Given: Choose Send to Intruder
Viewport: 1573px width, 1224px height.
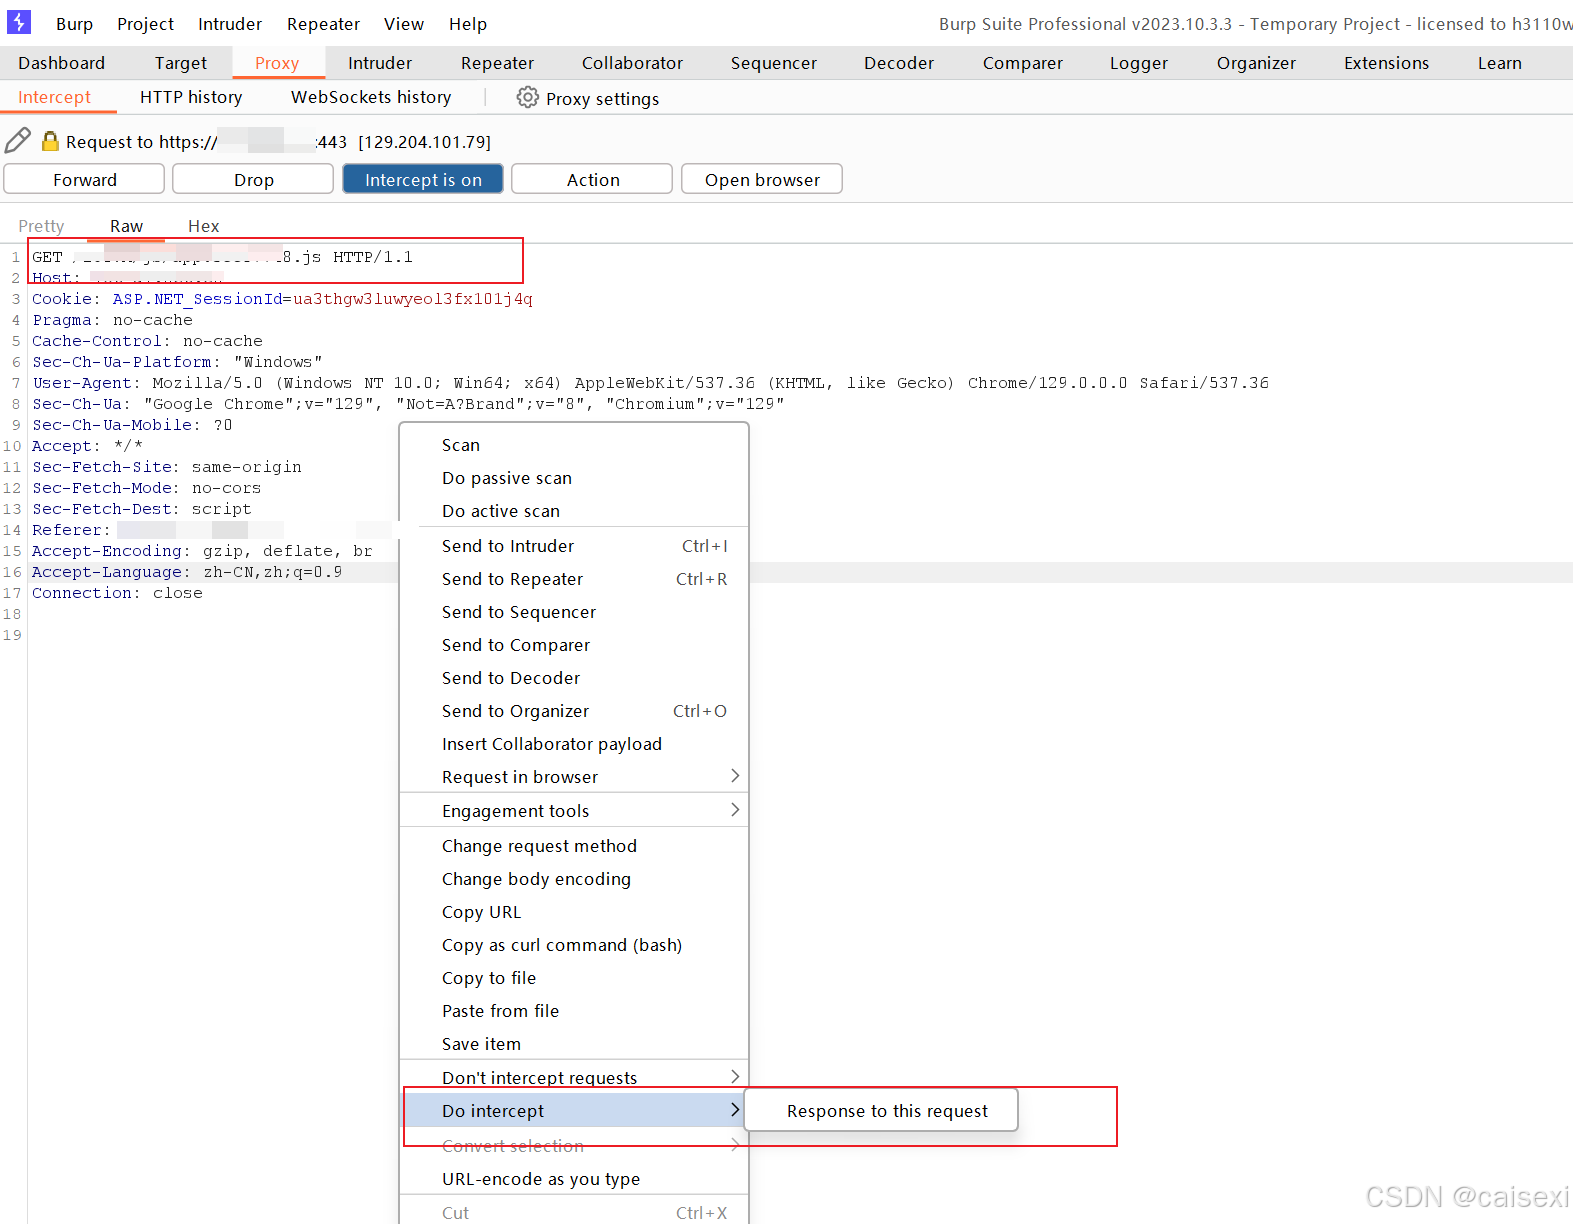Looking at the screenshot, I should (x=574, y=546).
